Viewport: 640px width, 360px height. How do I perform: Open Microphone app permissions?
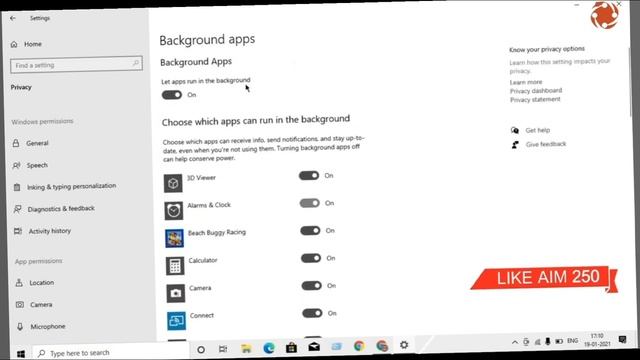coord(48,327)
